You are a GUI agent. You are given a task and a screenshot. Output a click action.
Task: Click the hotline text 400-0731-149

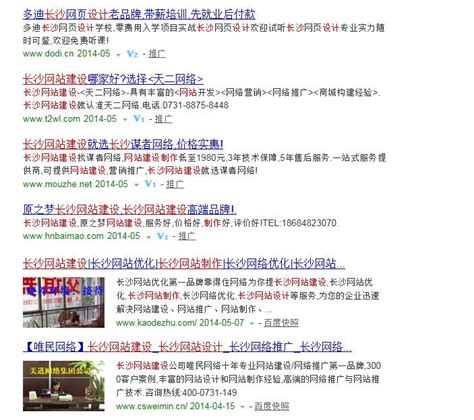(209, 393)
